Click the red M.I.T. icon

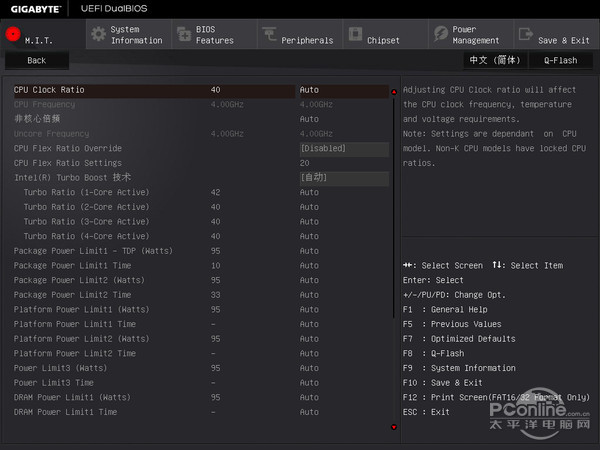tap(13, 33)
